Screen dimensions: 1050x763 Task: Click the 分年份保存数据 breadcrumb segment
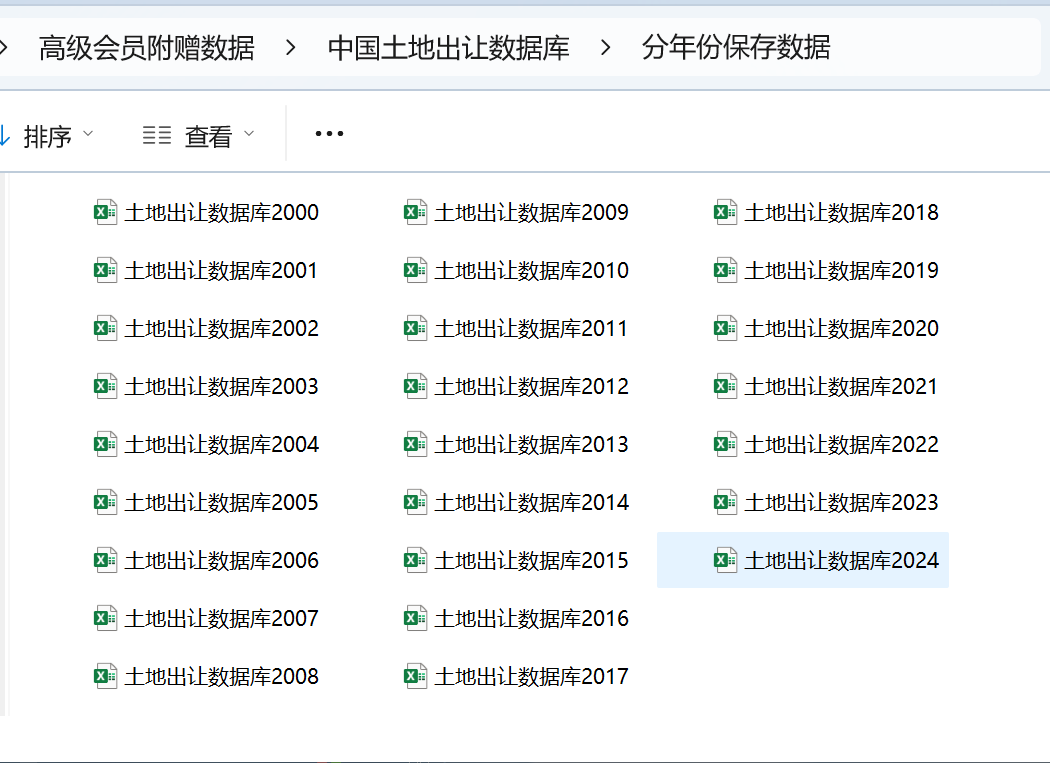tap(736, 47)
